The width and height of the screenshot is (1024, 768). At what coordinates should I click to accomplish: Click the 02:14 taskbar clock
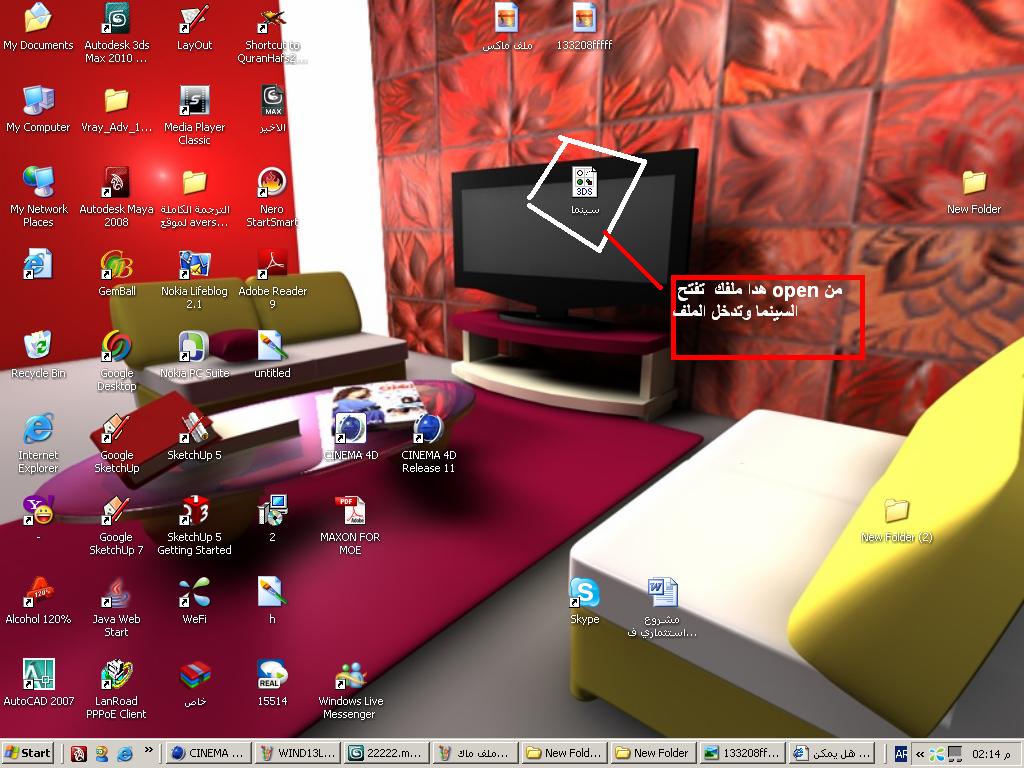point(991,754)
